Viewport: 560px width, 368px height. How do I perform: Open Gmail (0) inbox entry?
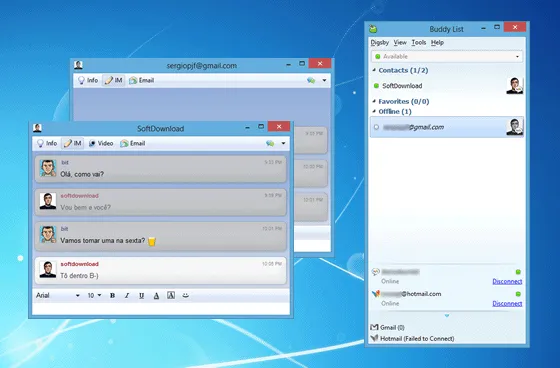[x=388, y=327]
